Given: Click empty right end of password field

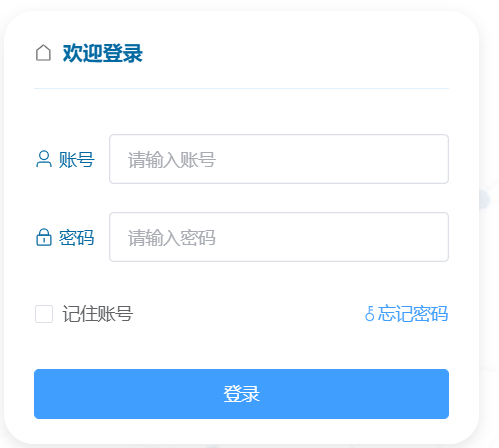Looking at the screenshot, I should pyautogui.click(x=400, y=237).
